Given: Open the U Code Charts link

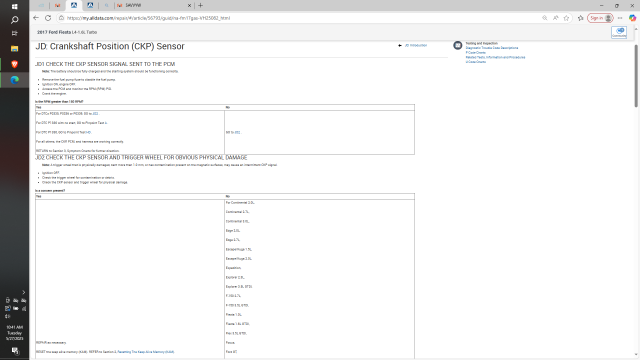Looking at the screenshot, I should (476, 62).
